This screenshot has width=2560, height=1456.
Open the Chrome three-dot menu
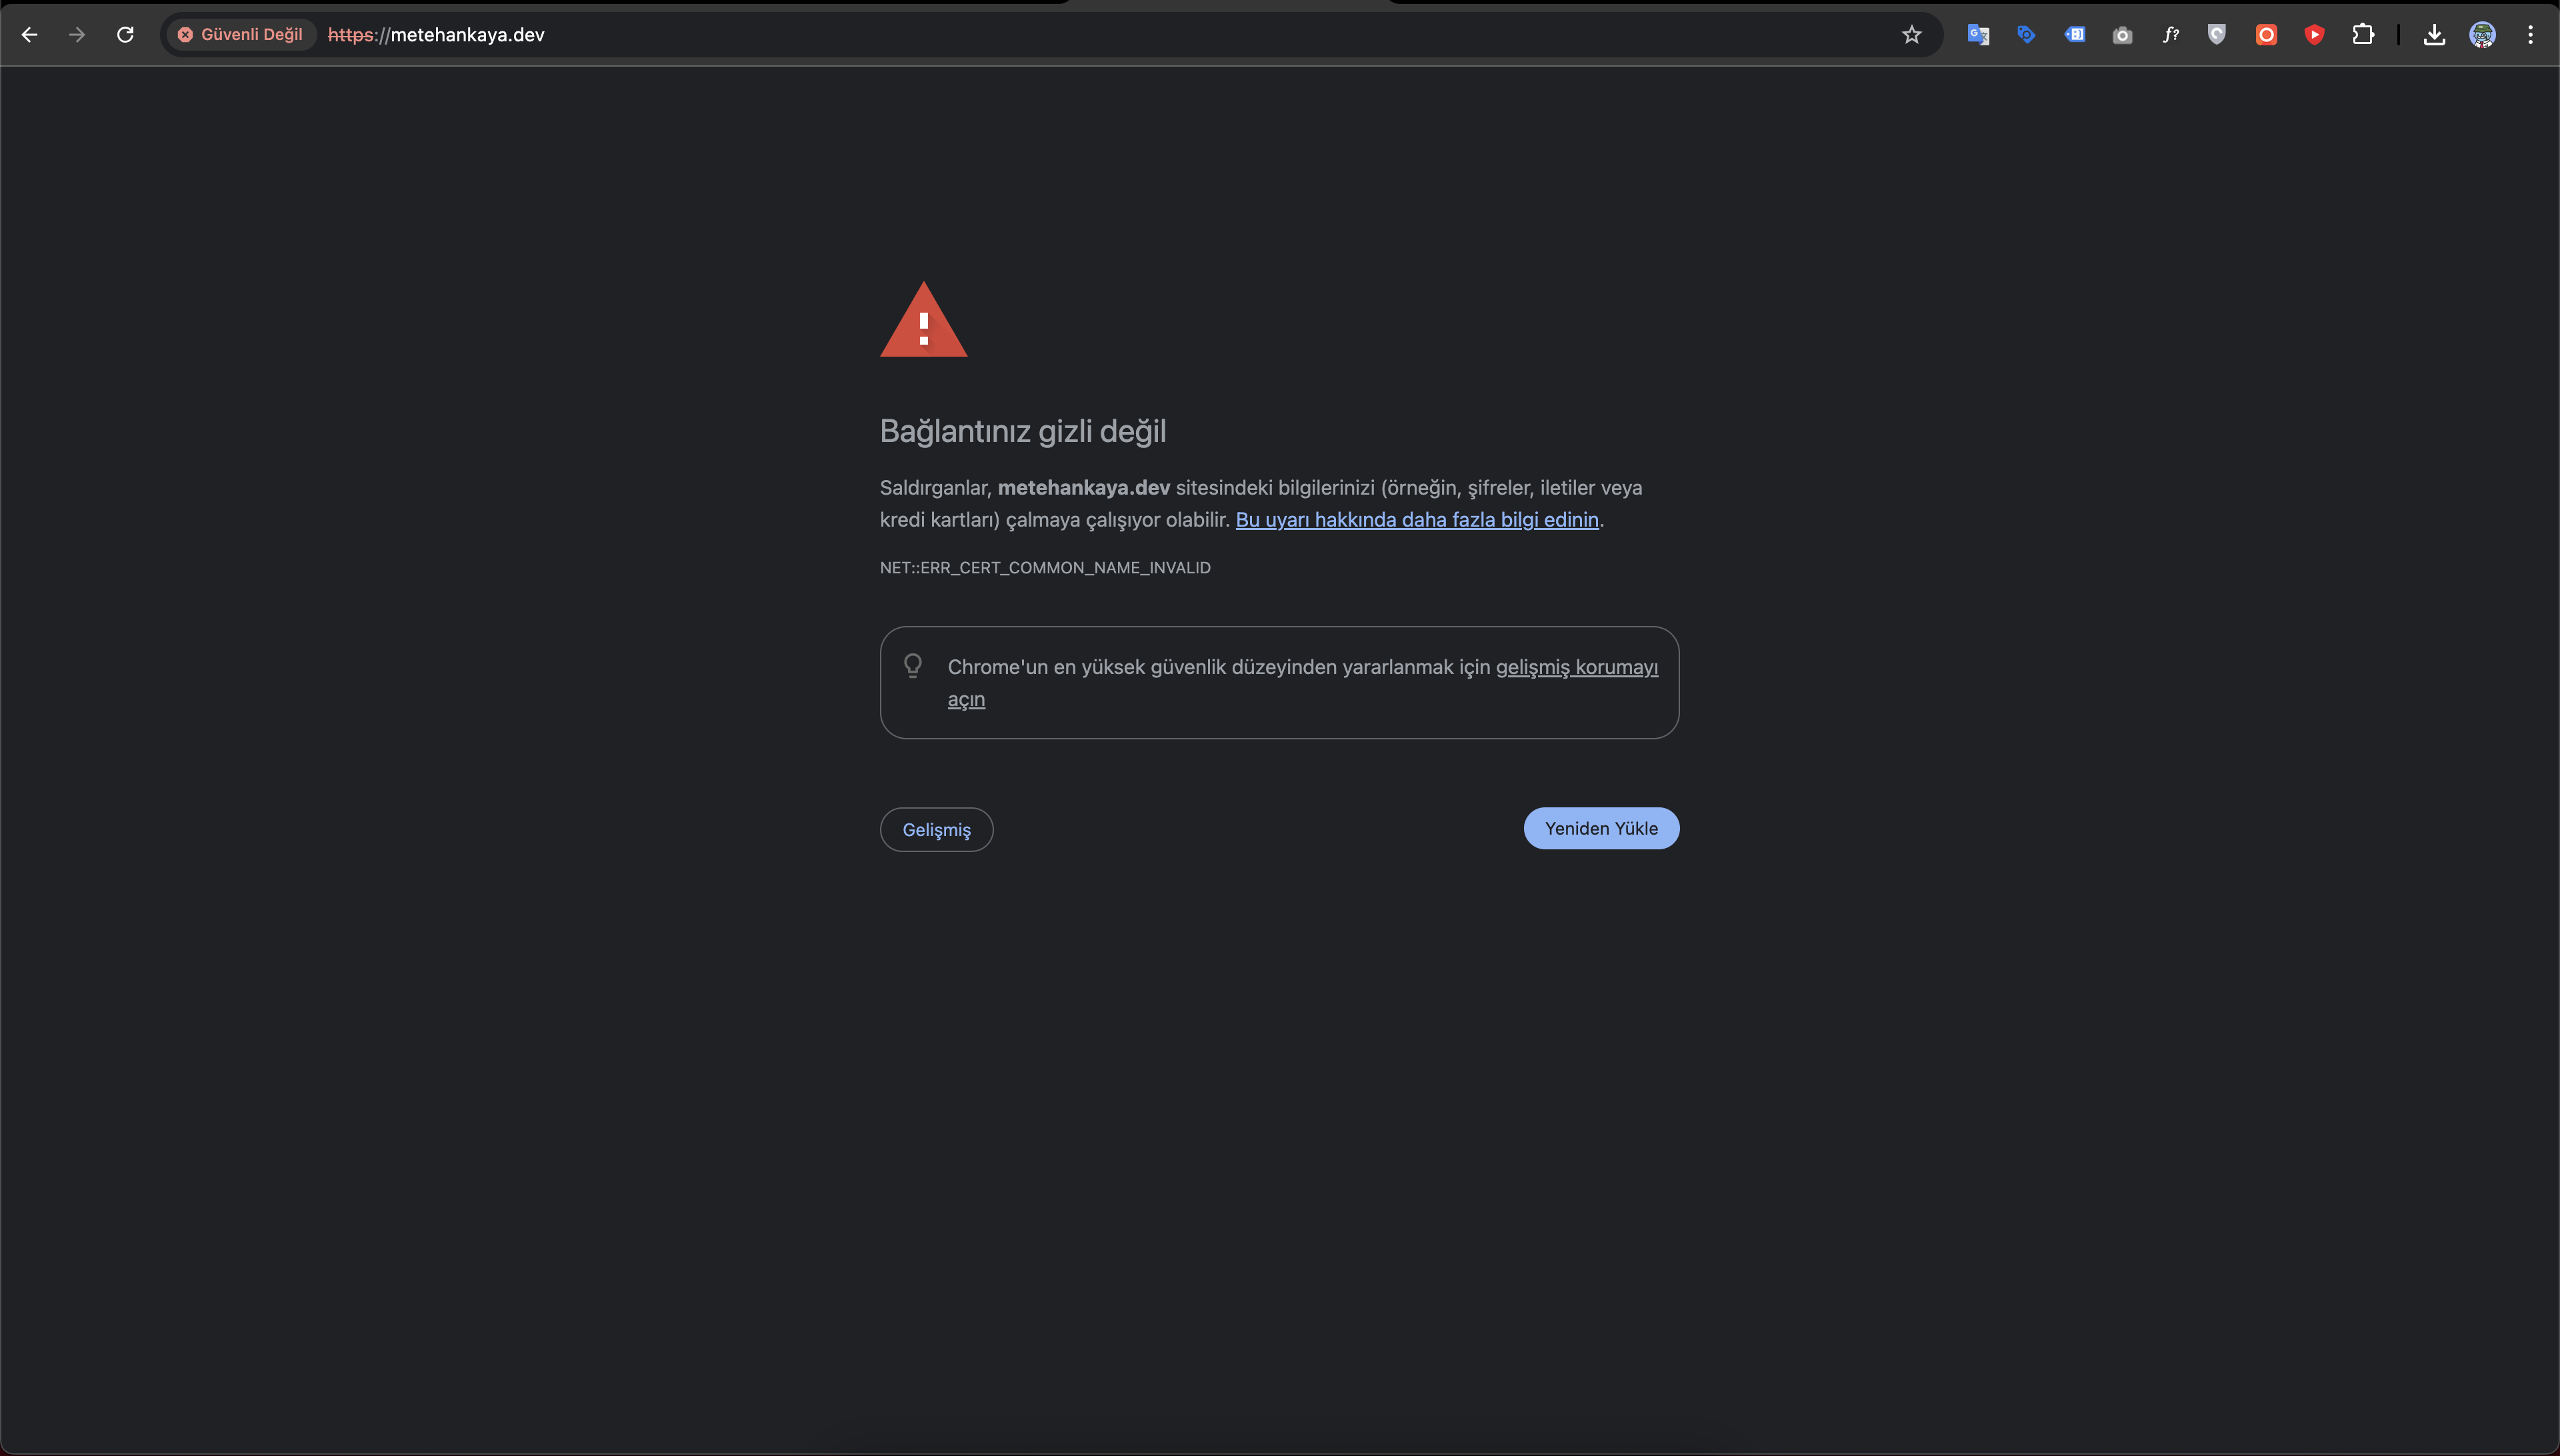(2530, 35)
